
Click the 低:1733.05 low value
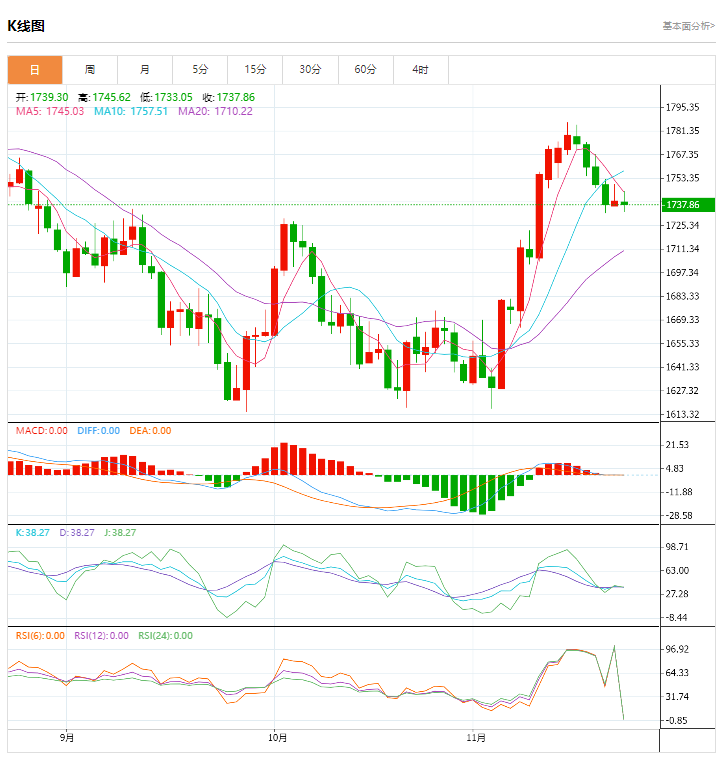pos(166,98)
